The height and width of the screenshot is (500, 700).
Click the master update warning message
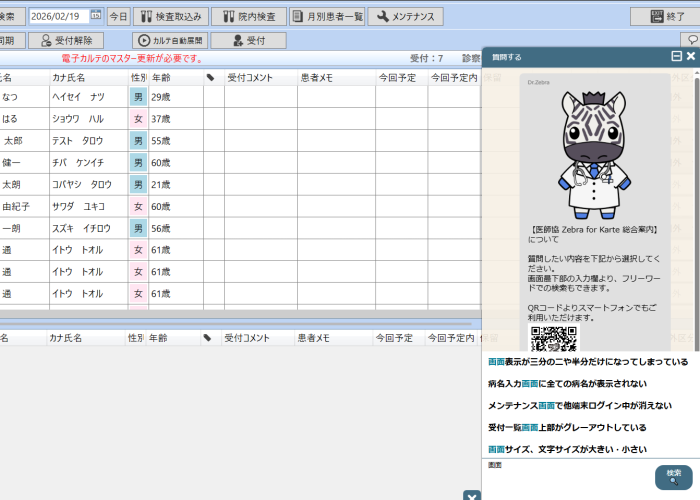[132, 58]
